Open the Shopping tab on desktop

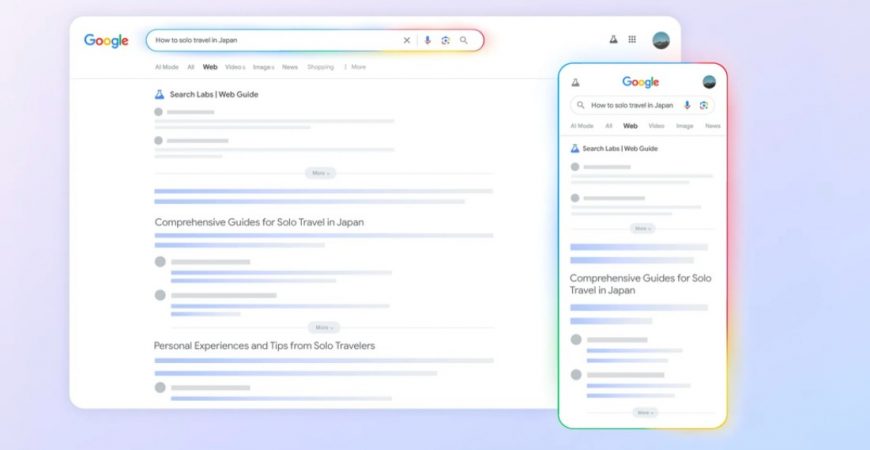(x=321, y=67)
